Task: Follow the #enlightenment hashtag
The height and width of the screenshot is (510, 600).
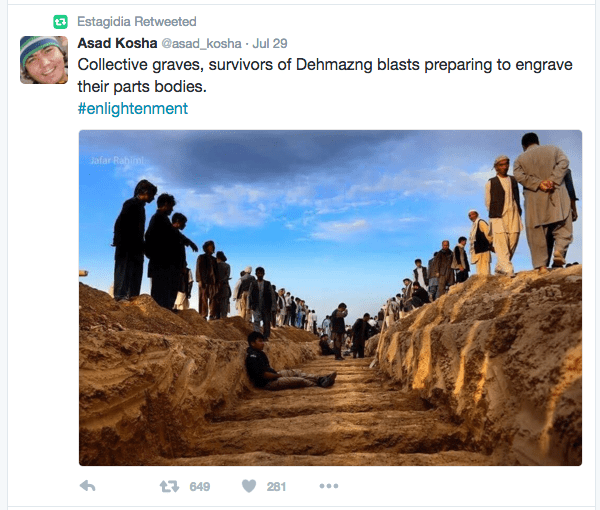Action: (133, 108)
